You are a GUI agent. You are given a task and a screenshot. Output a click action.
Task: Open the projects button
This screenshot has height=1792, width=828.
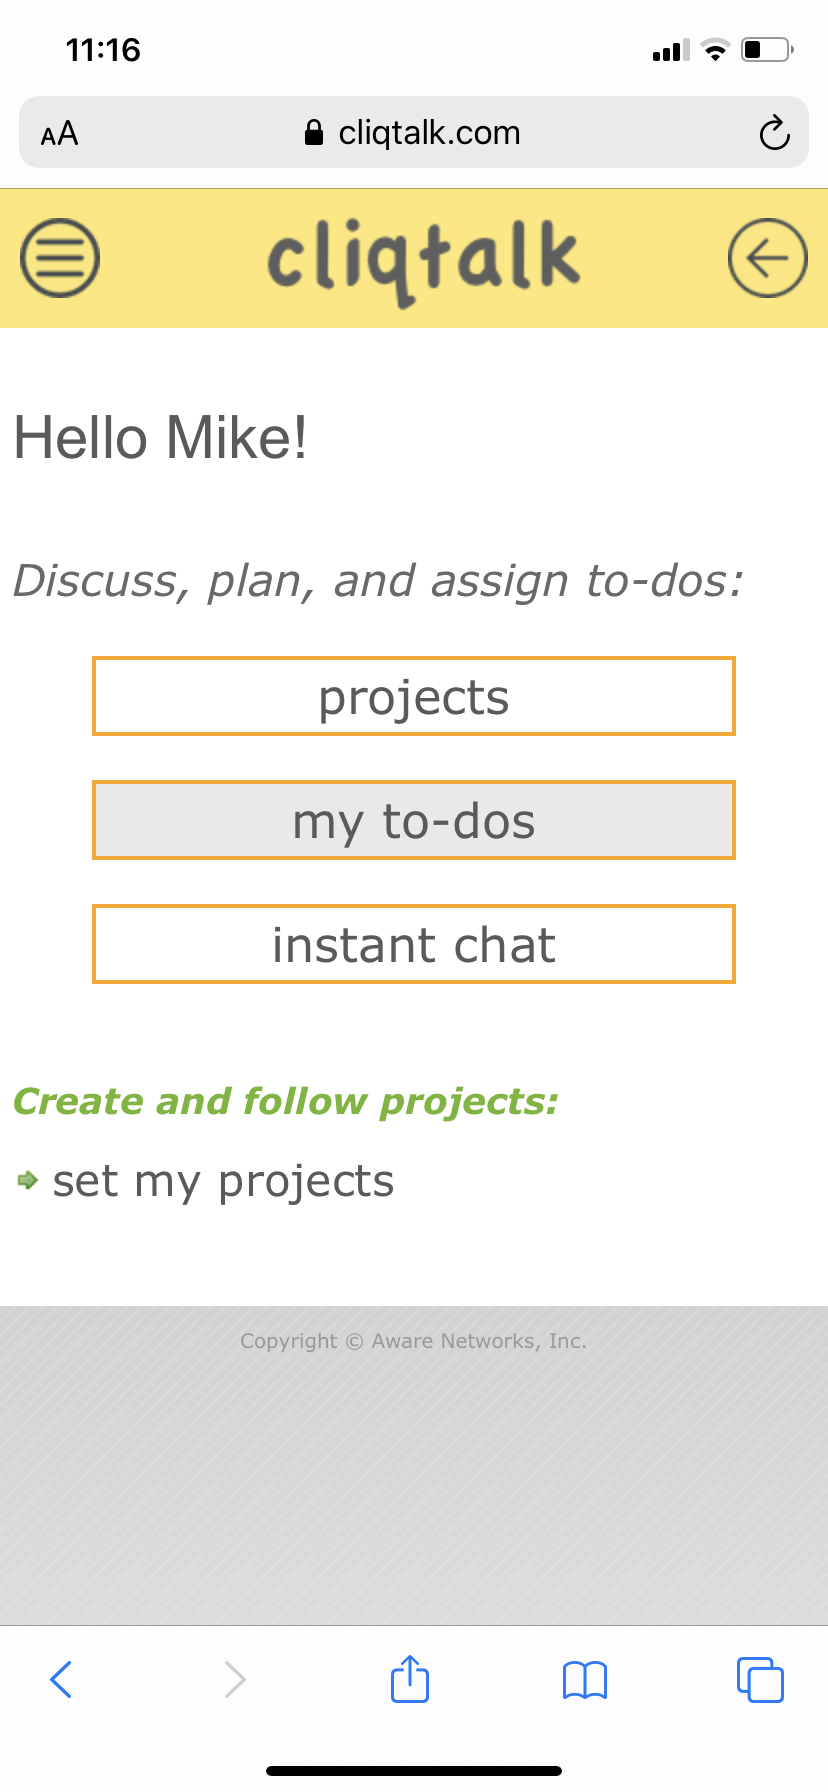[414, 696]
